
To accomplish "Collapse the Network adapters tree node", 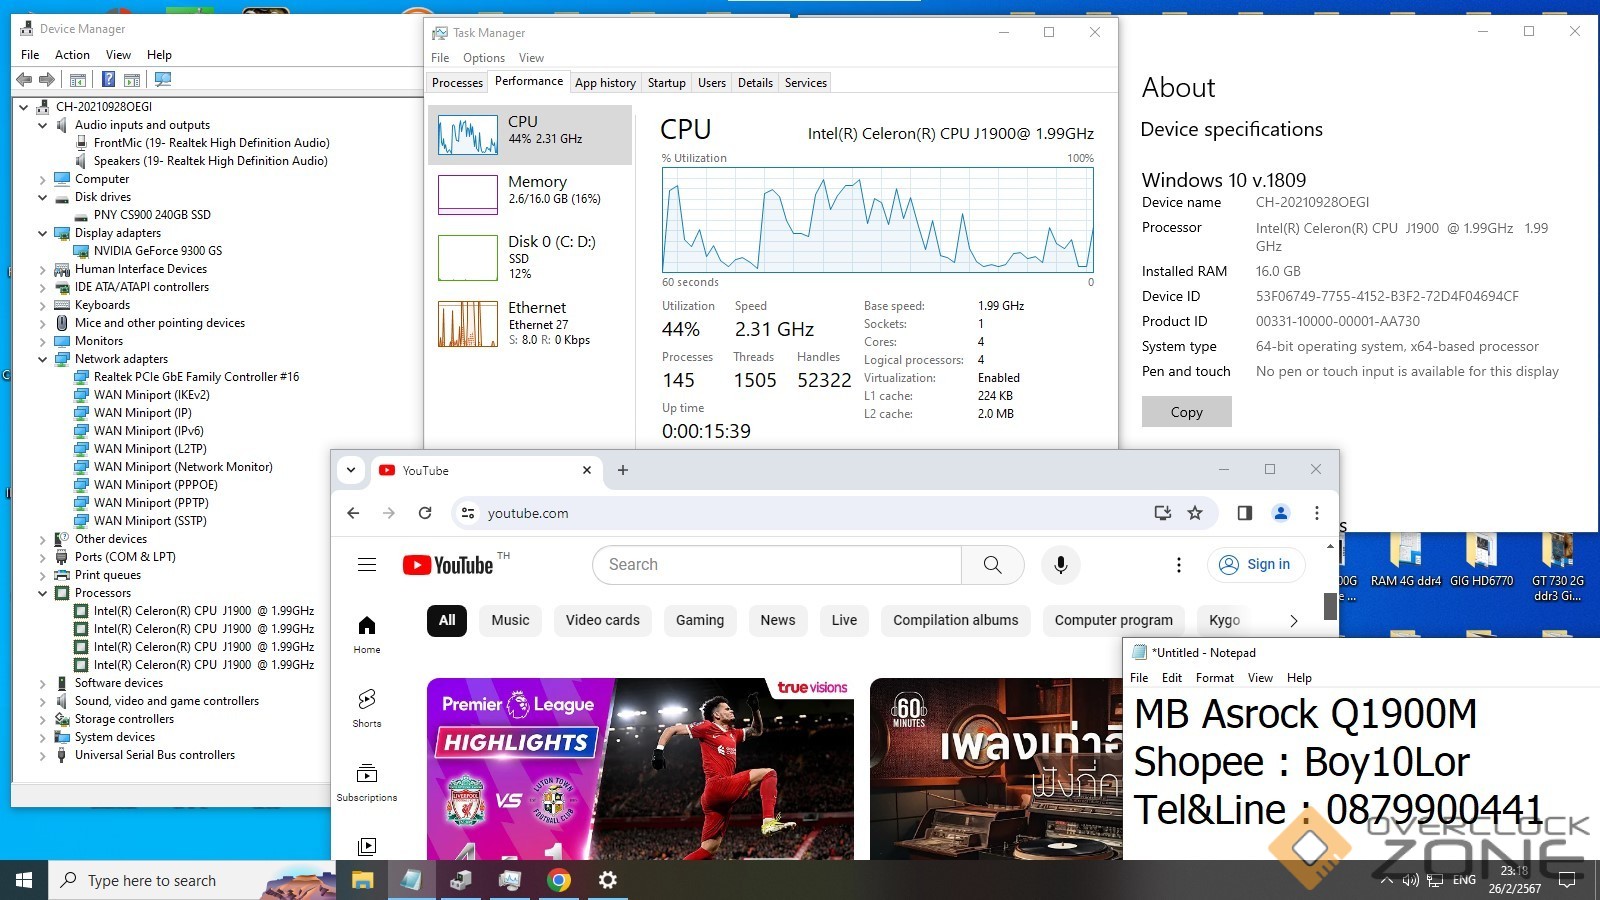I will click(x=42, y=359).
